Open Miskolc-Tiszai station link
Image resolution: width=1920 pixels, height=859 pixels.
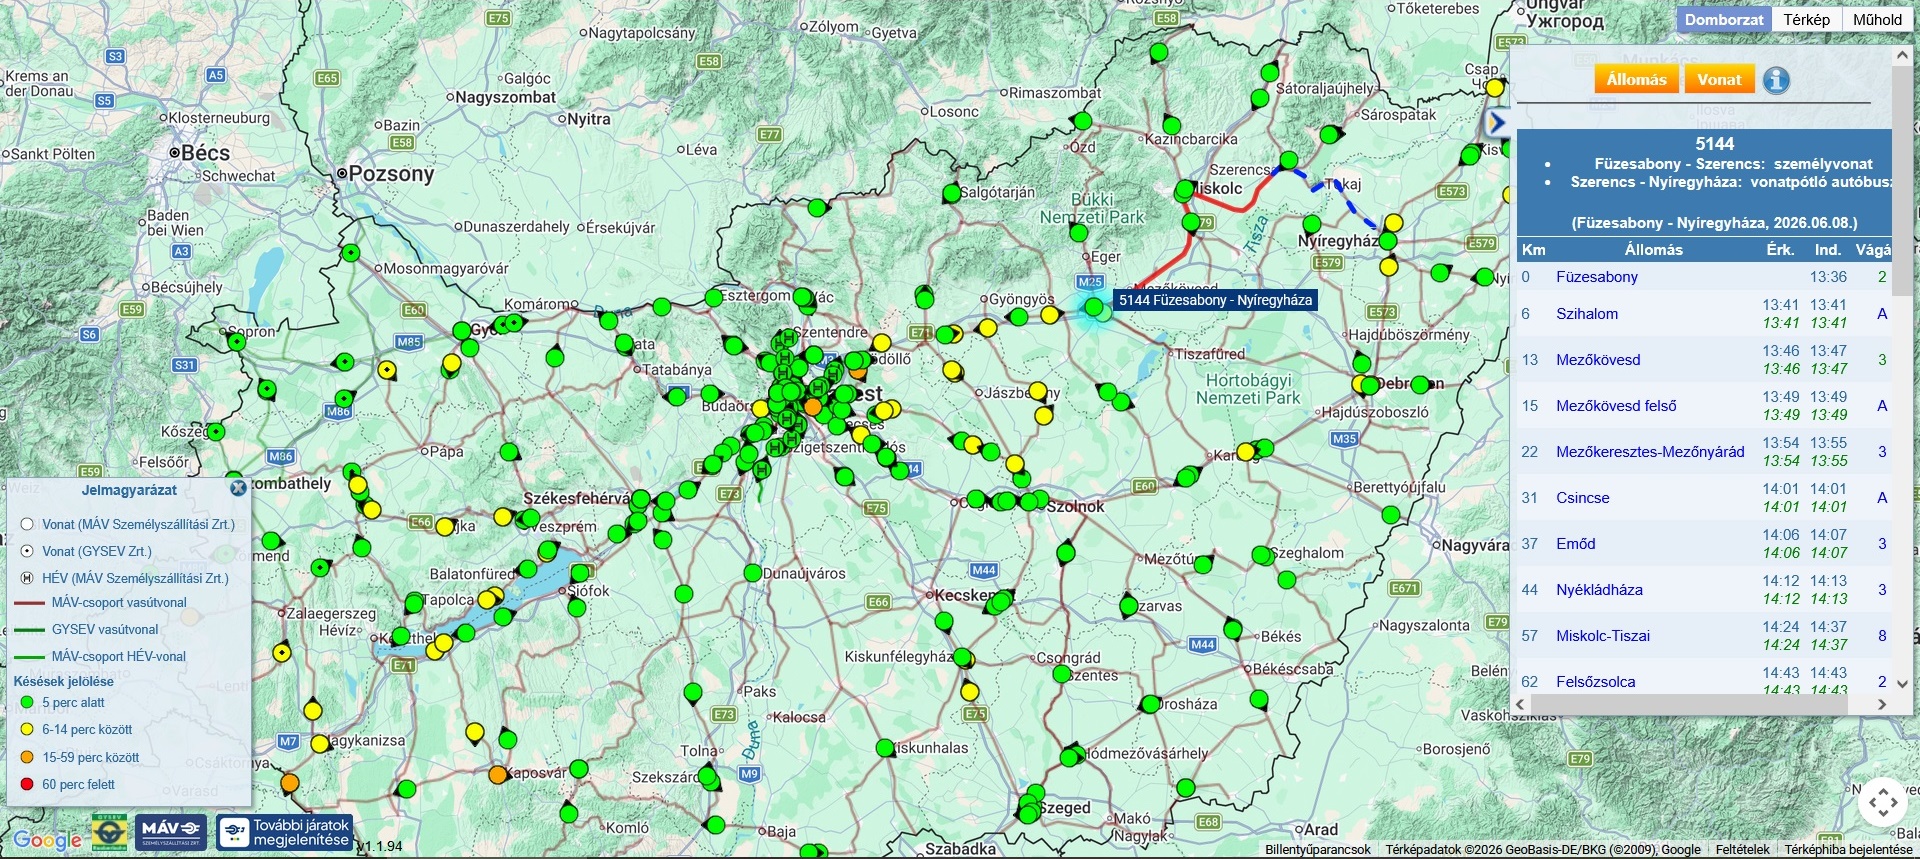click(1603, 636)
